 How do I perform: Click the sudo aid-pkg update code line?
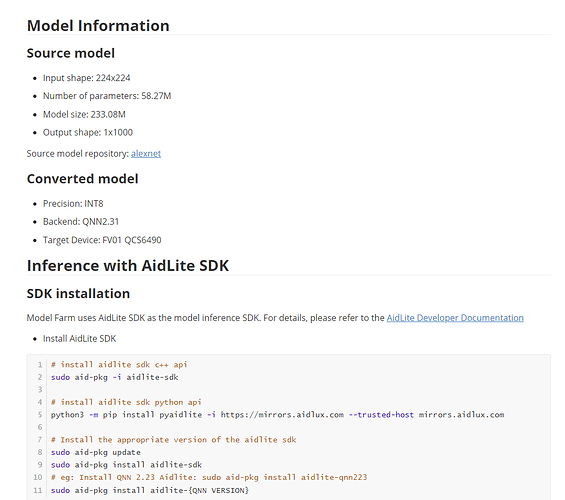(96, 452)
